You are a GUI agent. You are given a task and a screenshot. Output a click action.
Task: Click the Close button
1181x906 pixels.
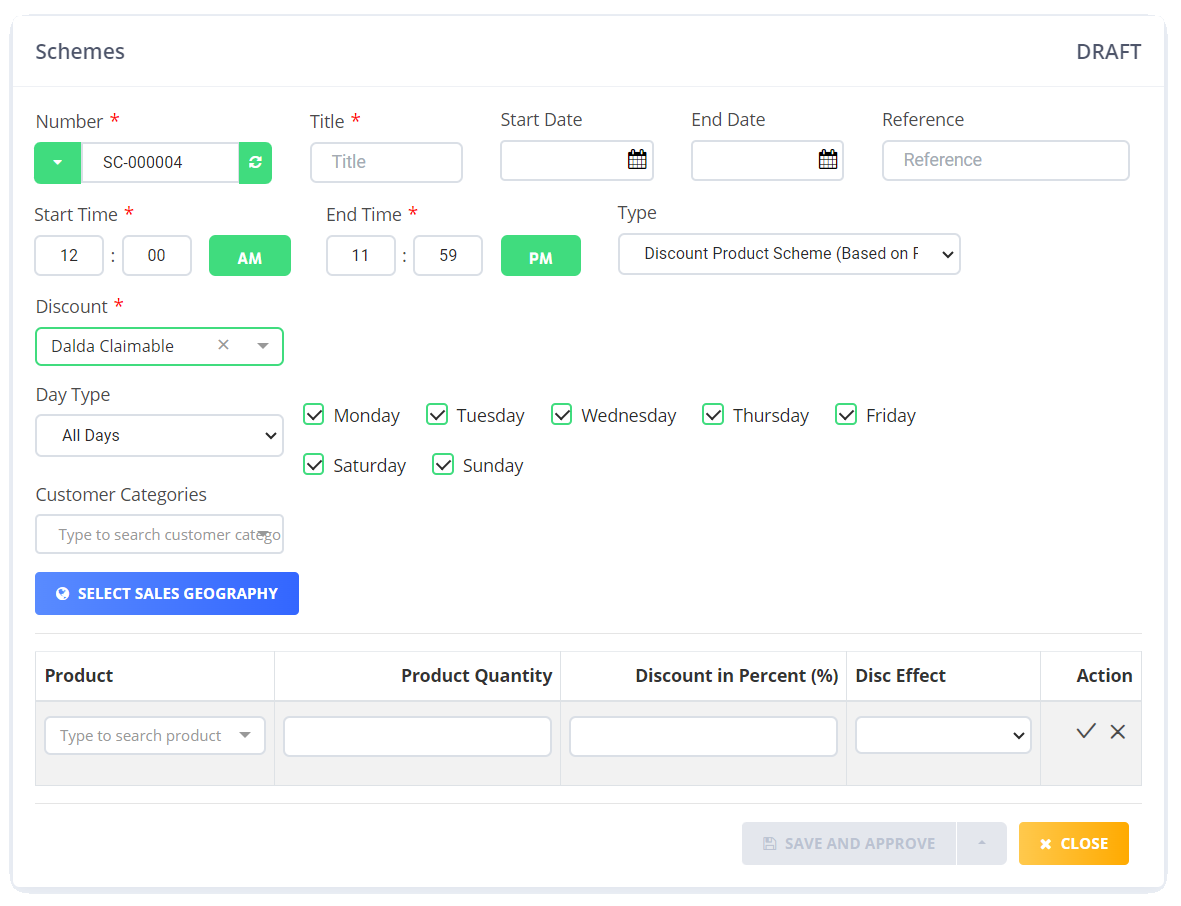click(x=1073, y=843)
